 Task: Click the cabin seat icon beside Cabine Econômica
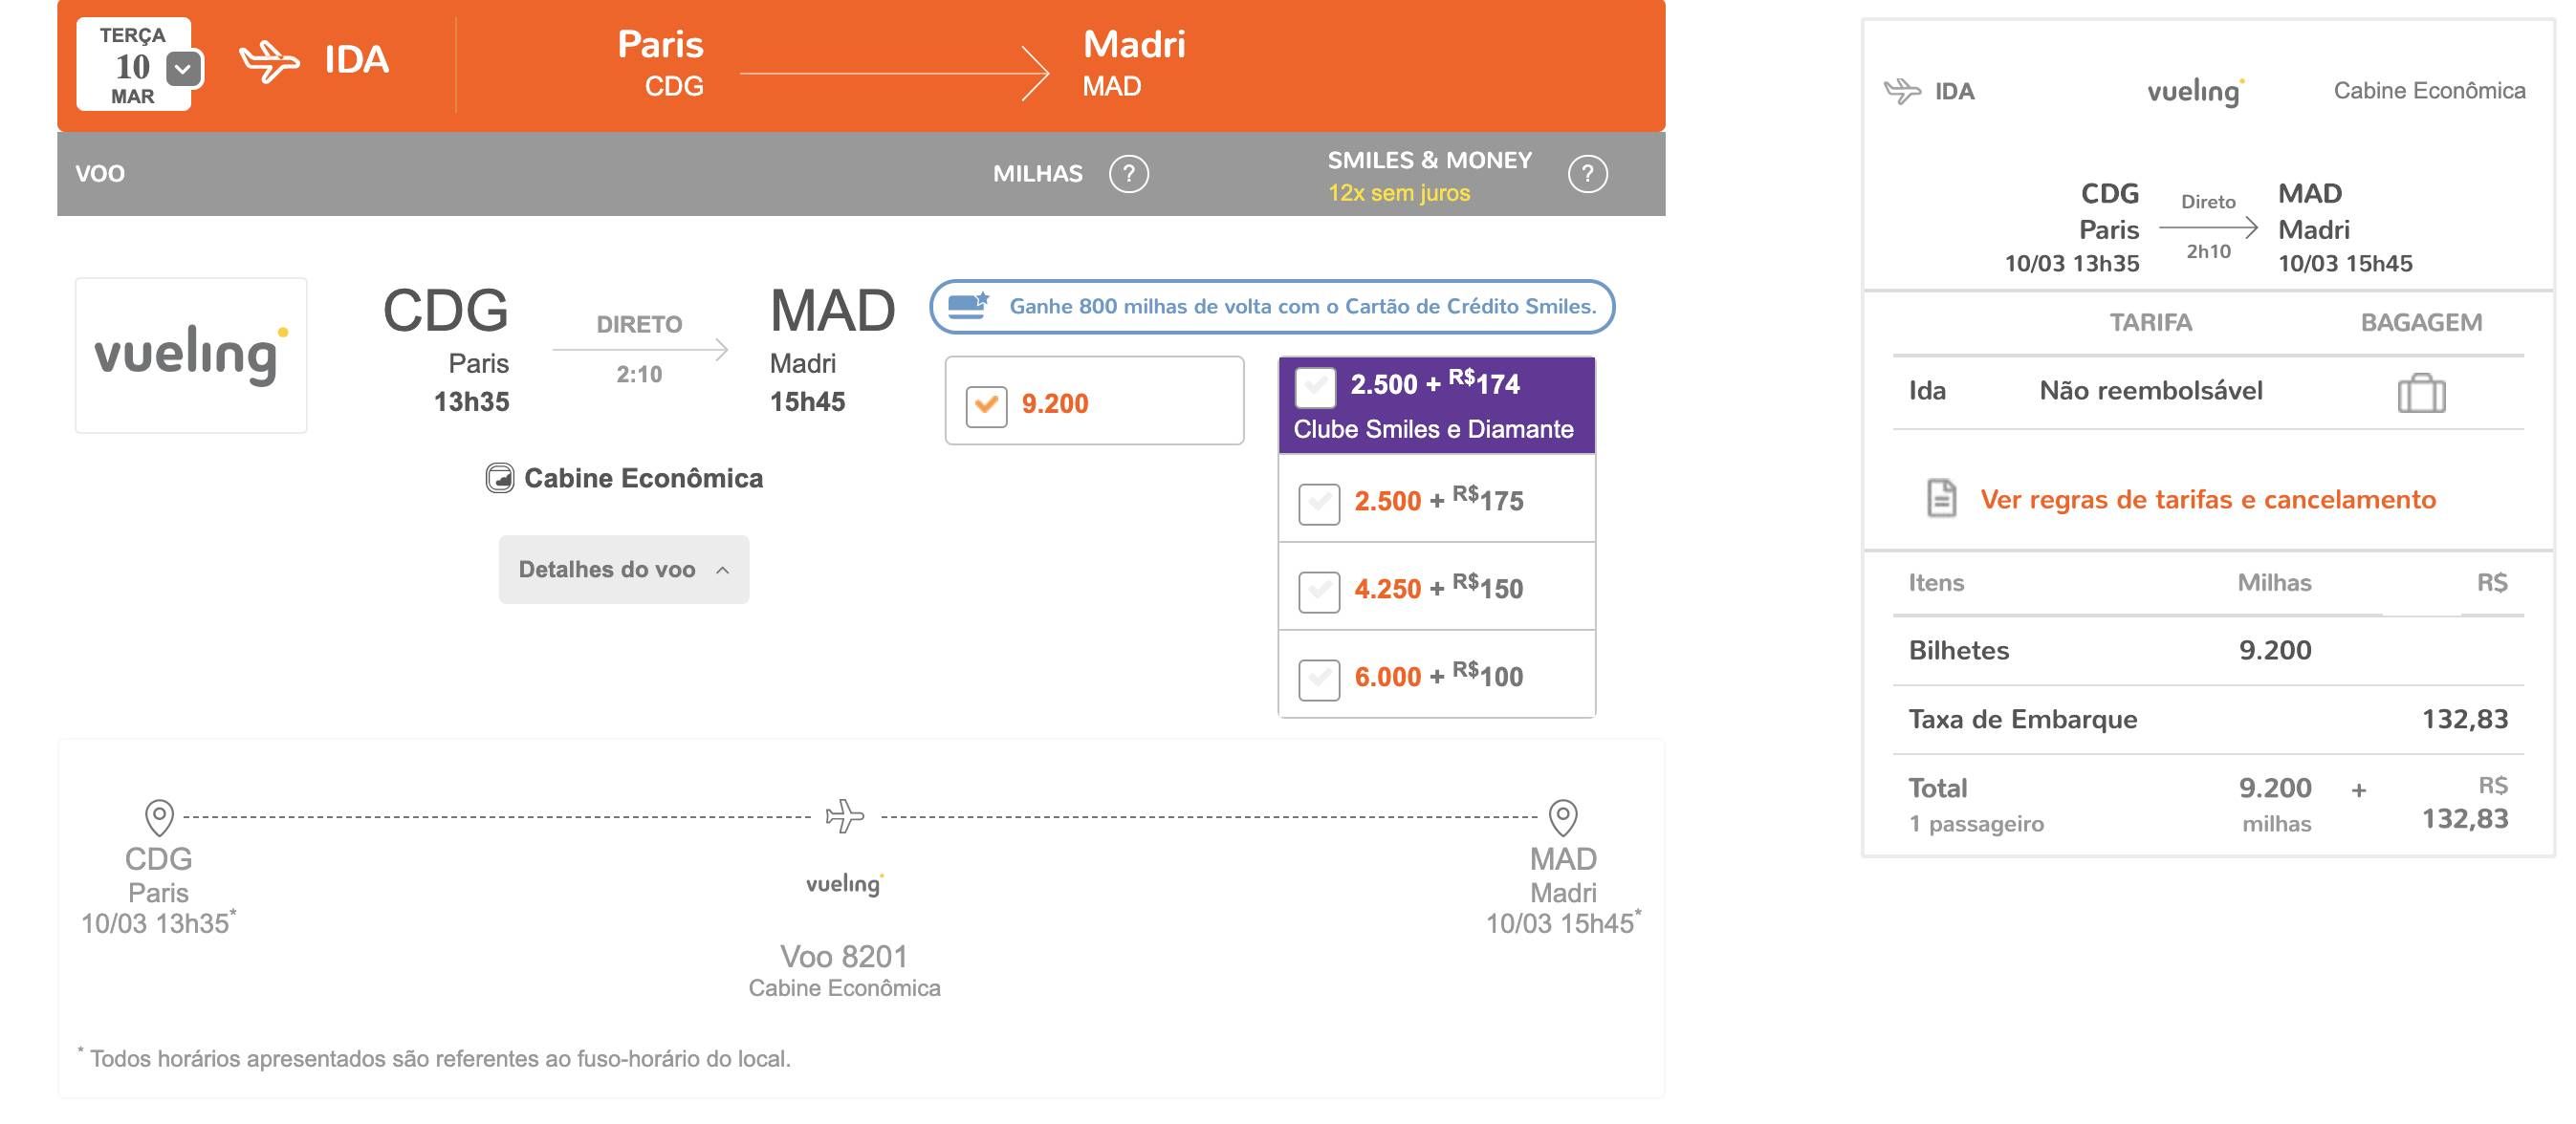[x=499, y=478]
